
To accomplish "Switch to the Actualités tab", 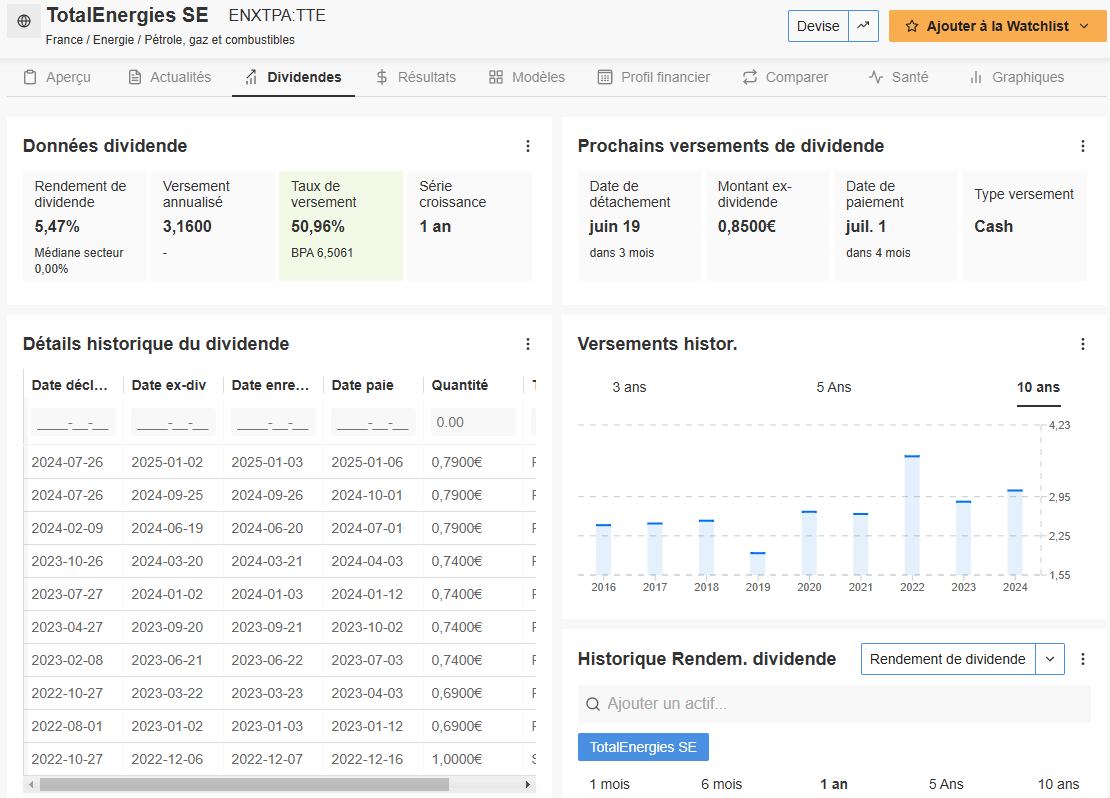I will pyautogui.click(x=170, y=77).
